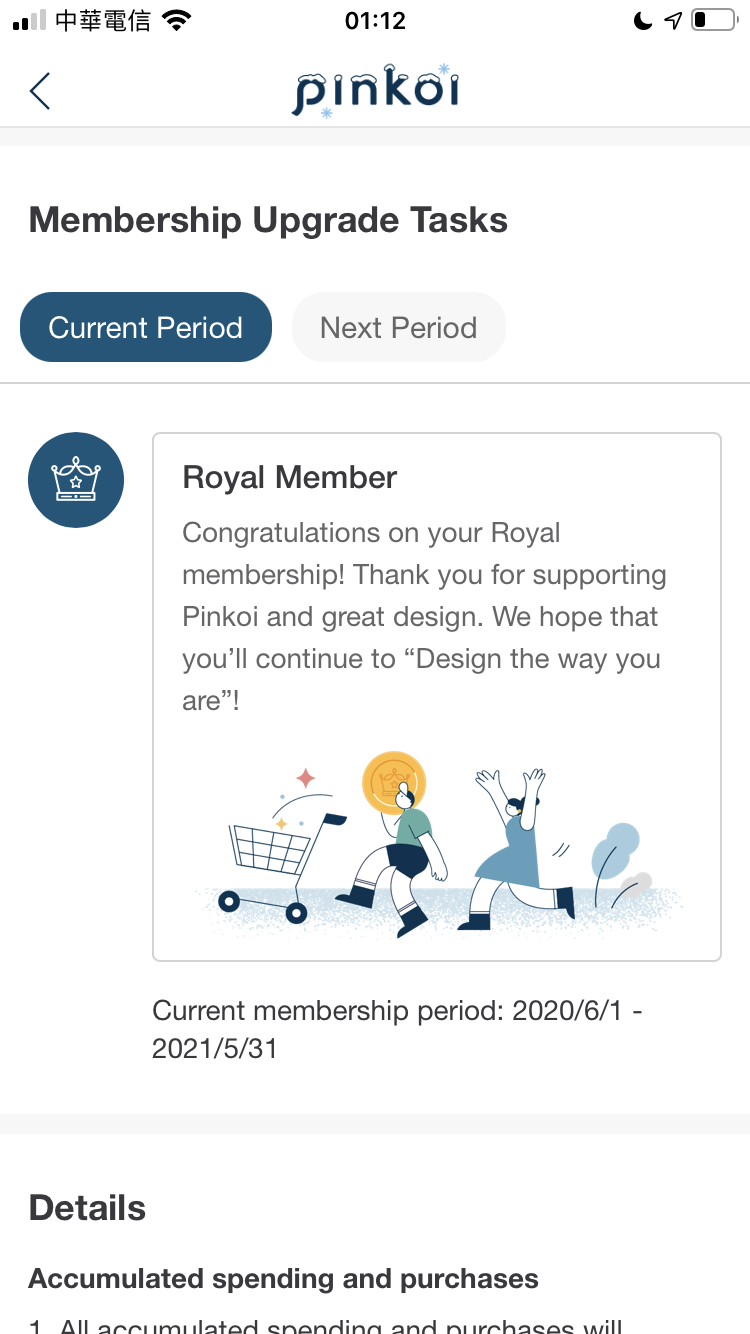Tap the back arrow icon
The width and height of the screenshot is (750, 1334).
(40, 91)
